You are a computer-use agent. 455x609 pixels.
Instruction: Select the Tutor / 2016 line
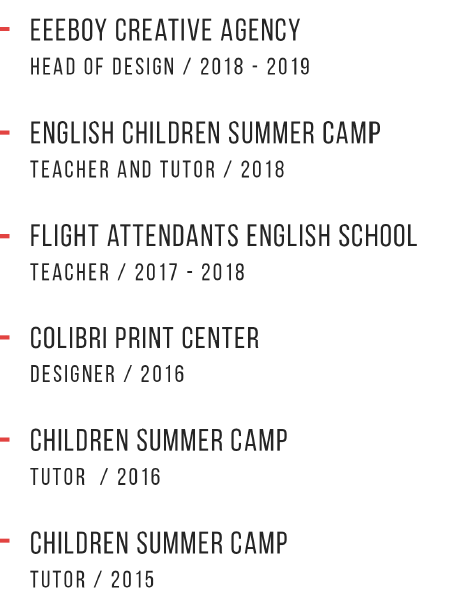(95, 477)
